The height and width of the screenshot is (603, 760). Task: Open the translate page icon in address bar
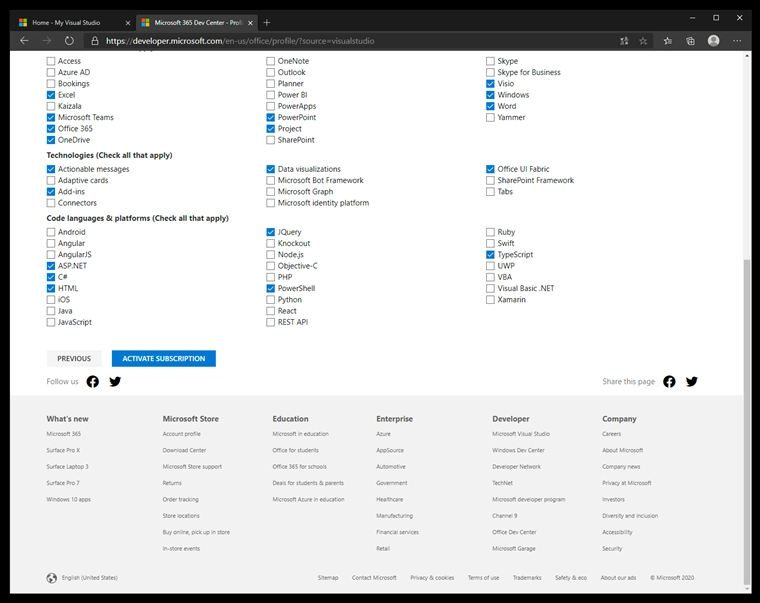(x=624, y=41)
